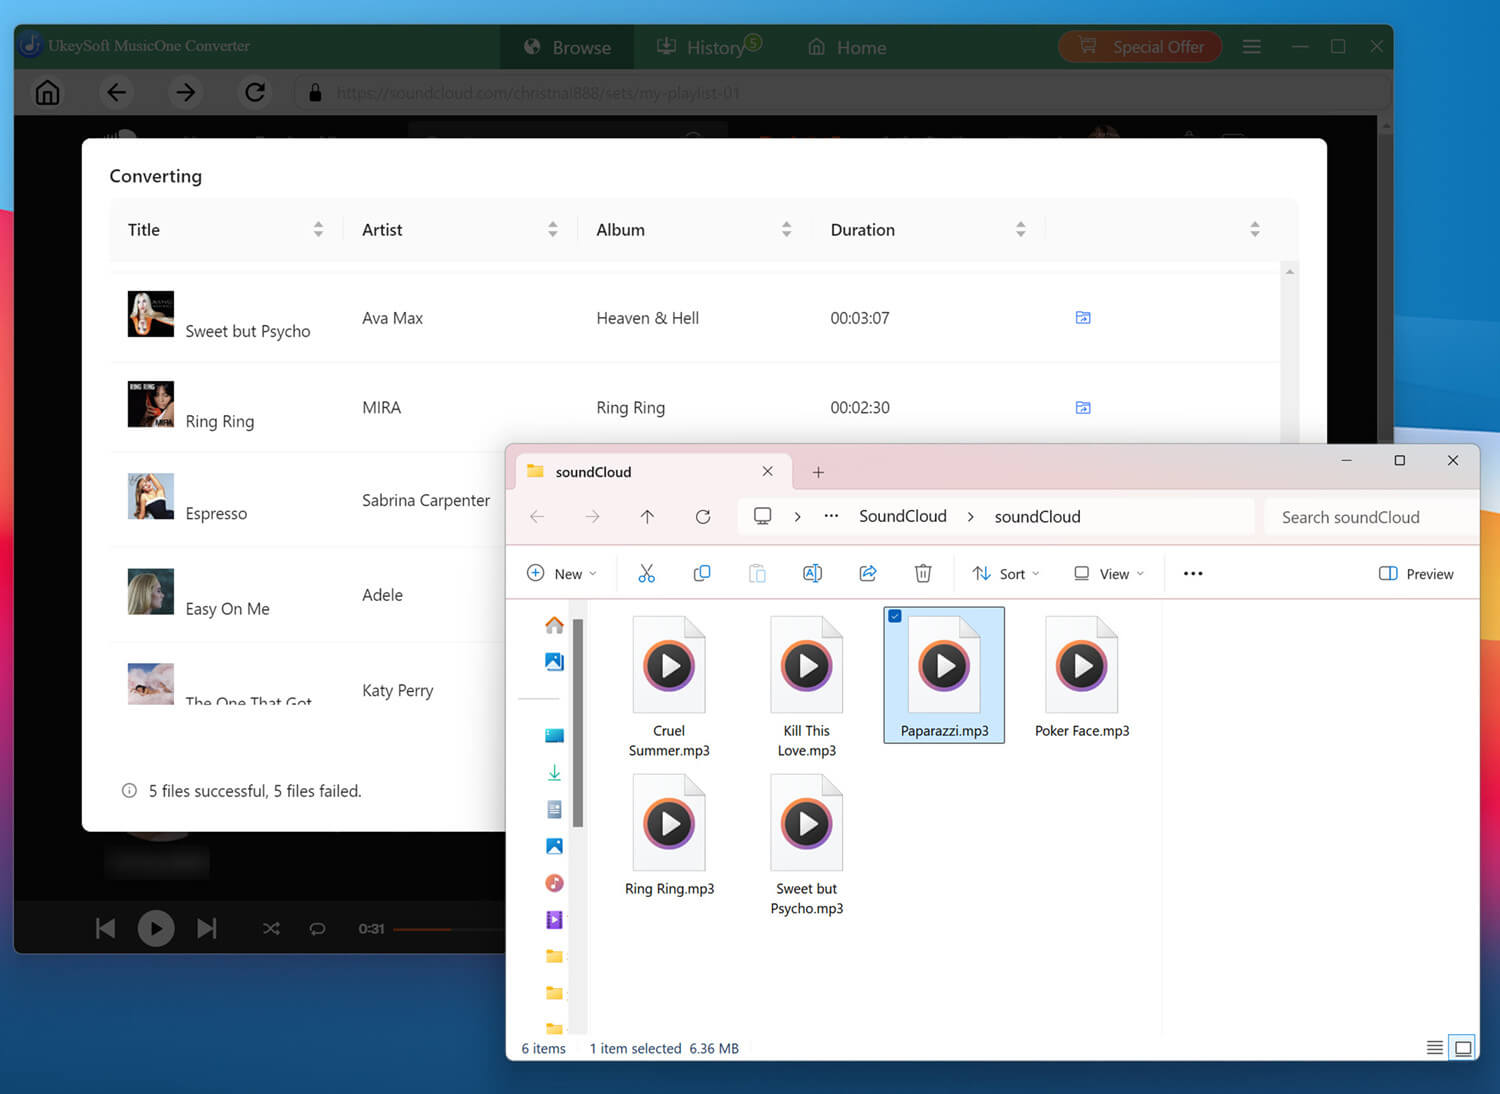This screenshot has height=1094, width=1500.
Task: Open the View dropdown in Explorer
Action: 1108,574
